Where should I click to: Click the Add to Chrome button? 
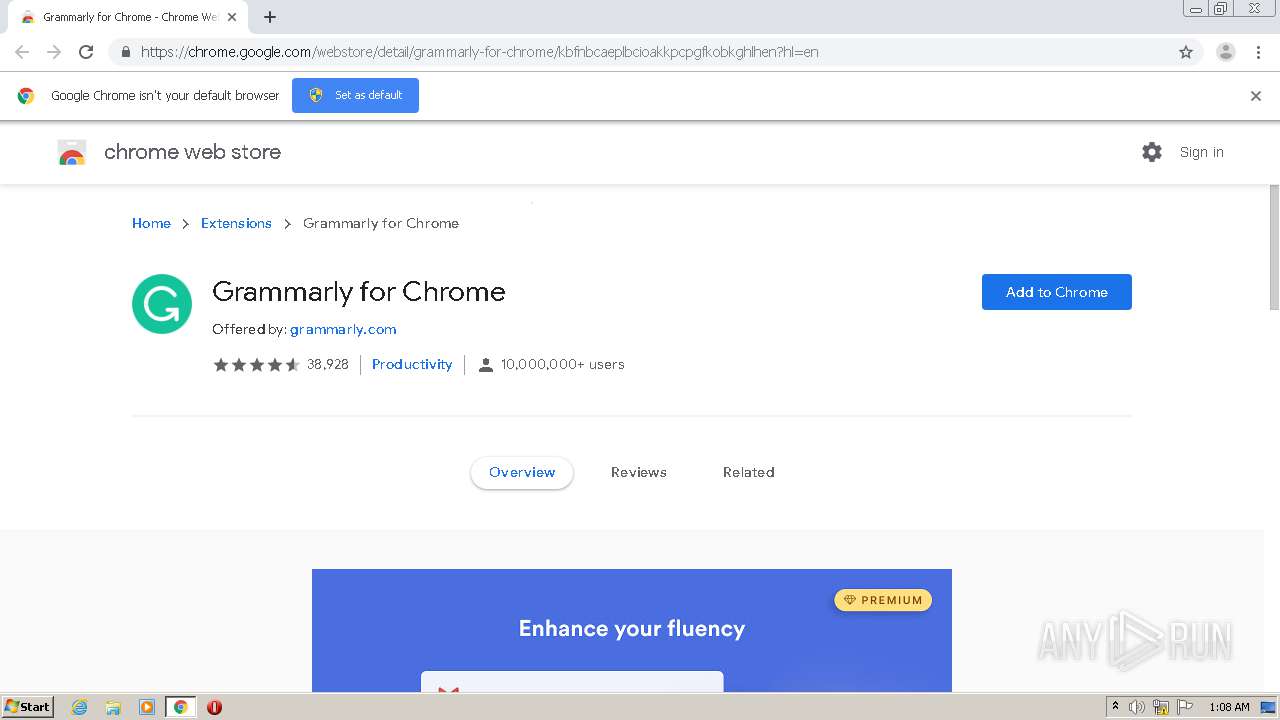tap(1056, 292)
